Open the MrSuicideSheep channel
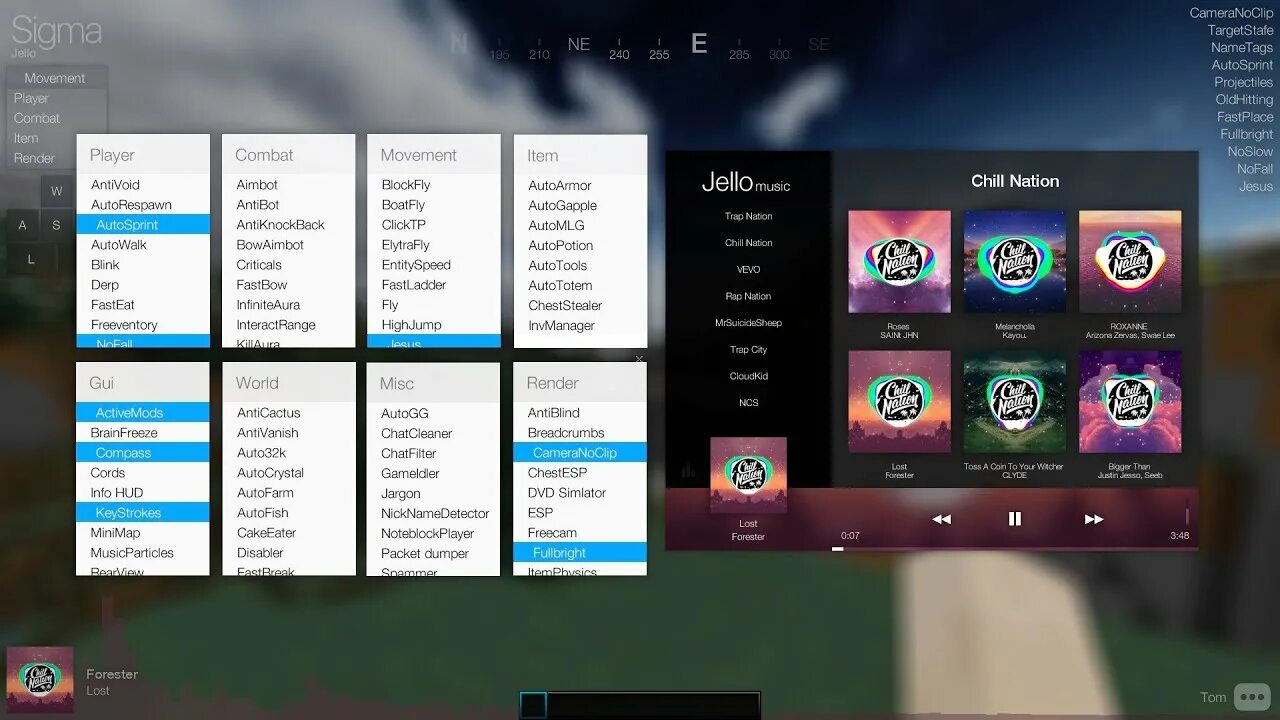This screenshot has height=720, width=1280. coord(749,323)
